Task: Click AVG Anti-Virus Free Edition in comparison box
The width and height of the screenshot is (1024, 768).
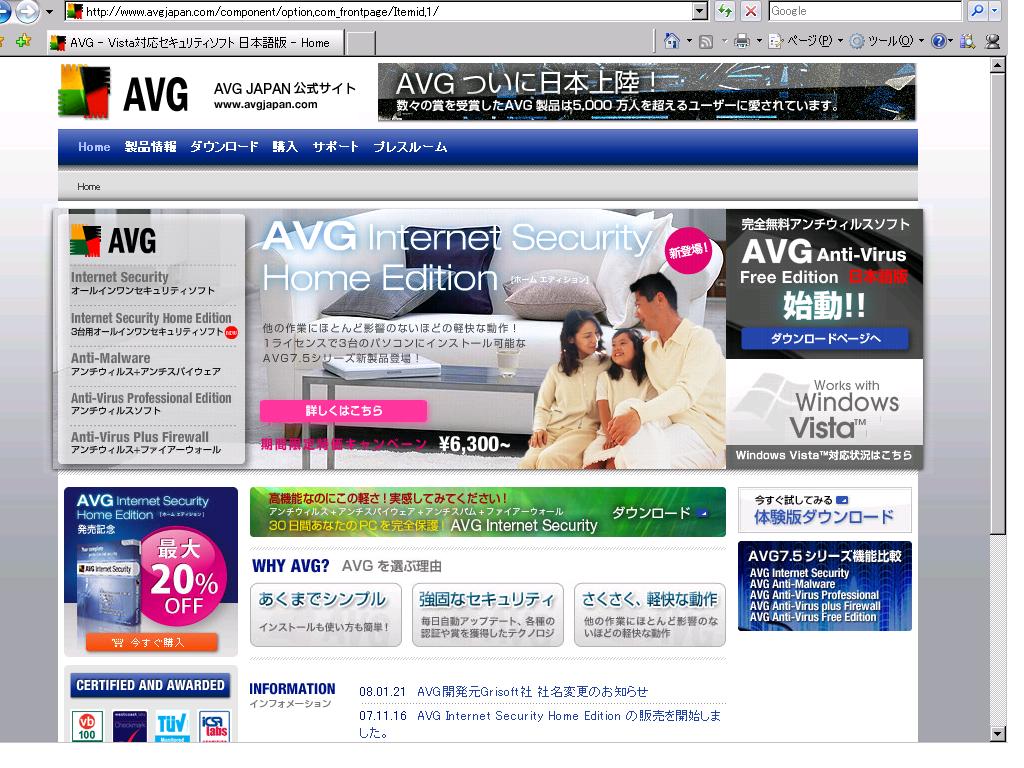Action: (x=813, y=617)
